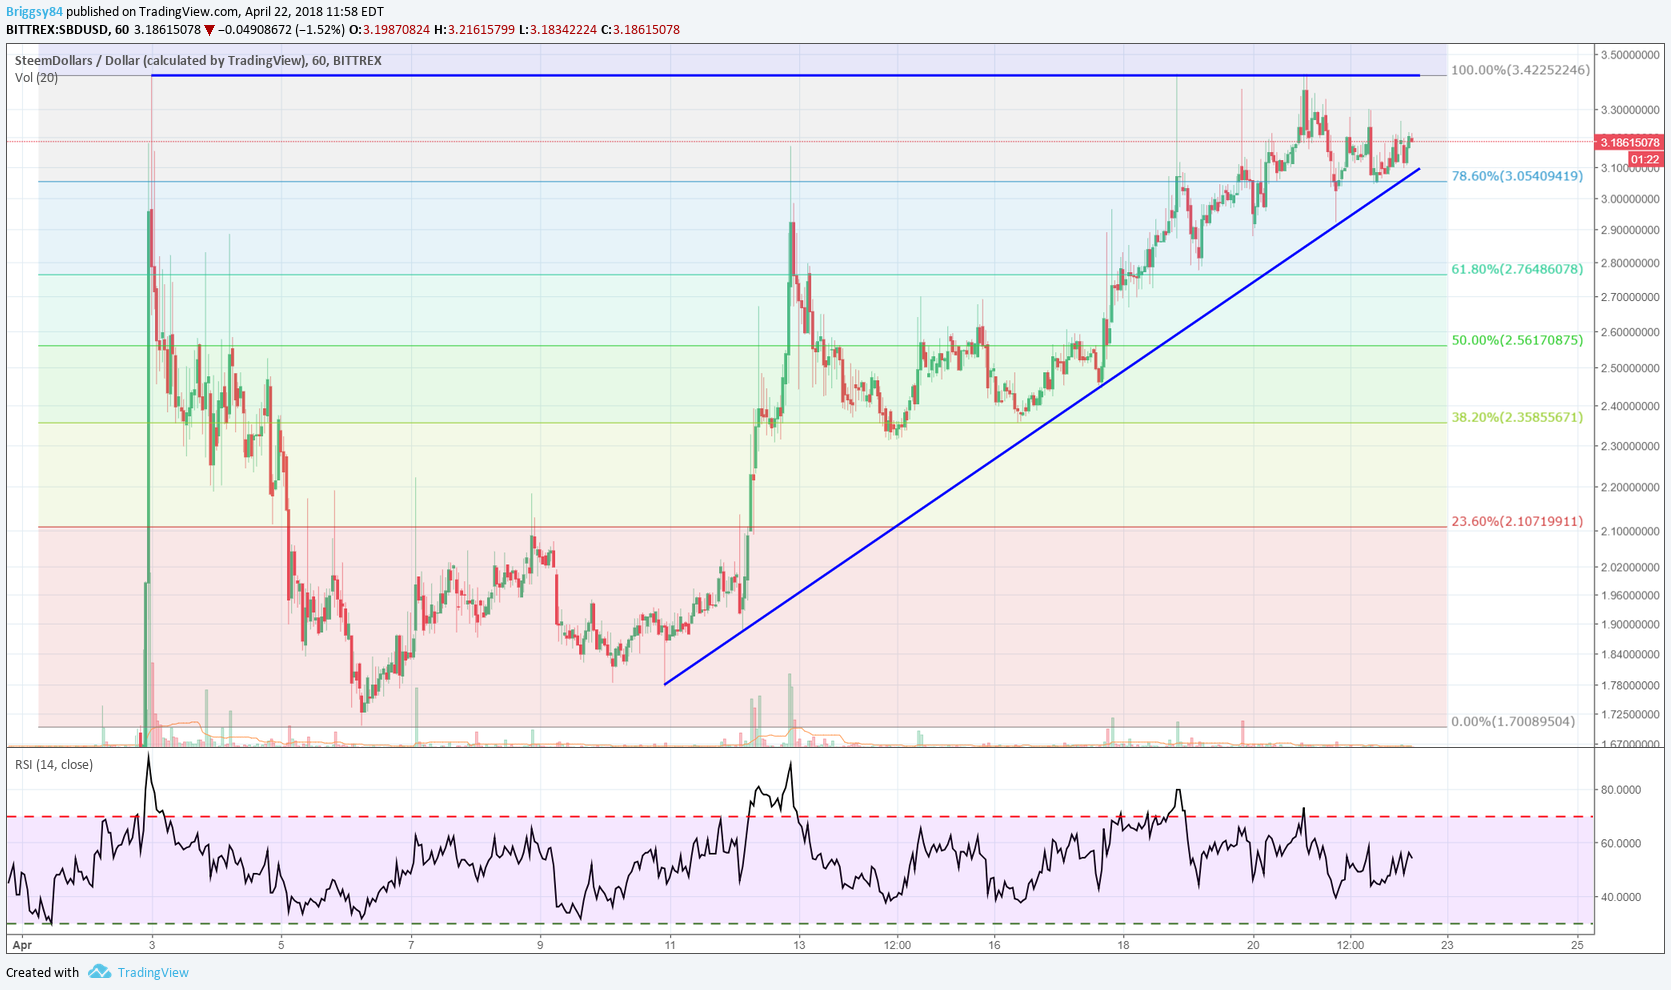Image resolution: width=1671 pixels, height=990 pixels.
Task: Click the 11 date label on time axis
Action: pyautogui.click(x=670, y=945)
